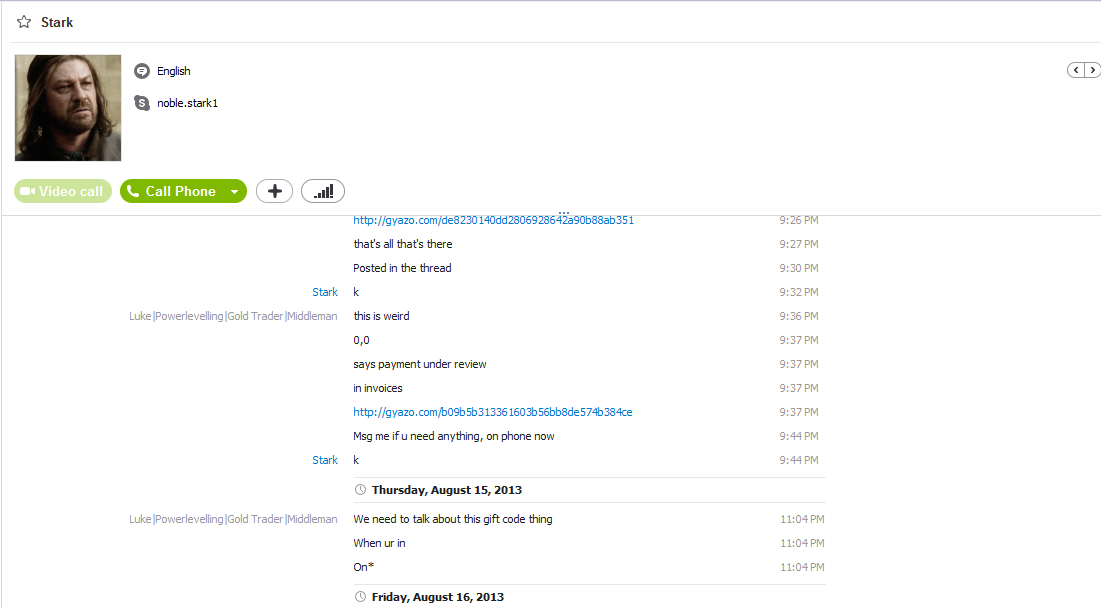Select message 'says payment under review'

420,364
